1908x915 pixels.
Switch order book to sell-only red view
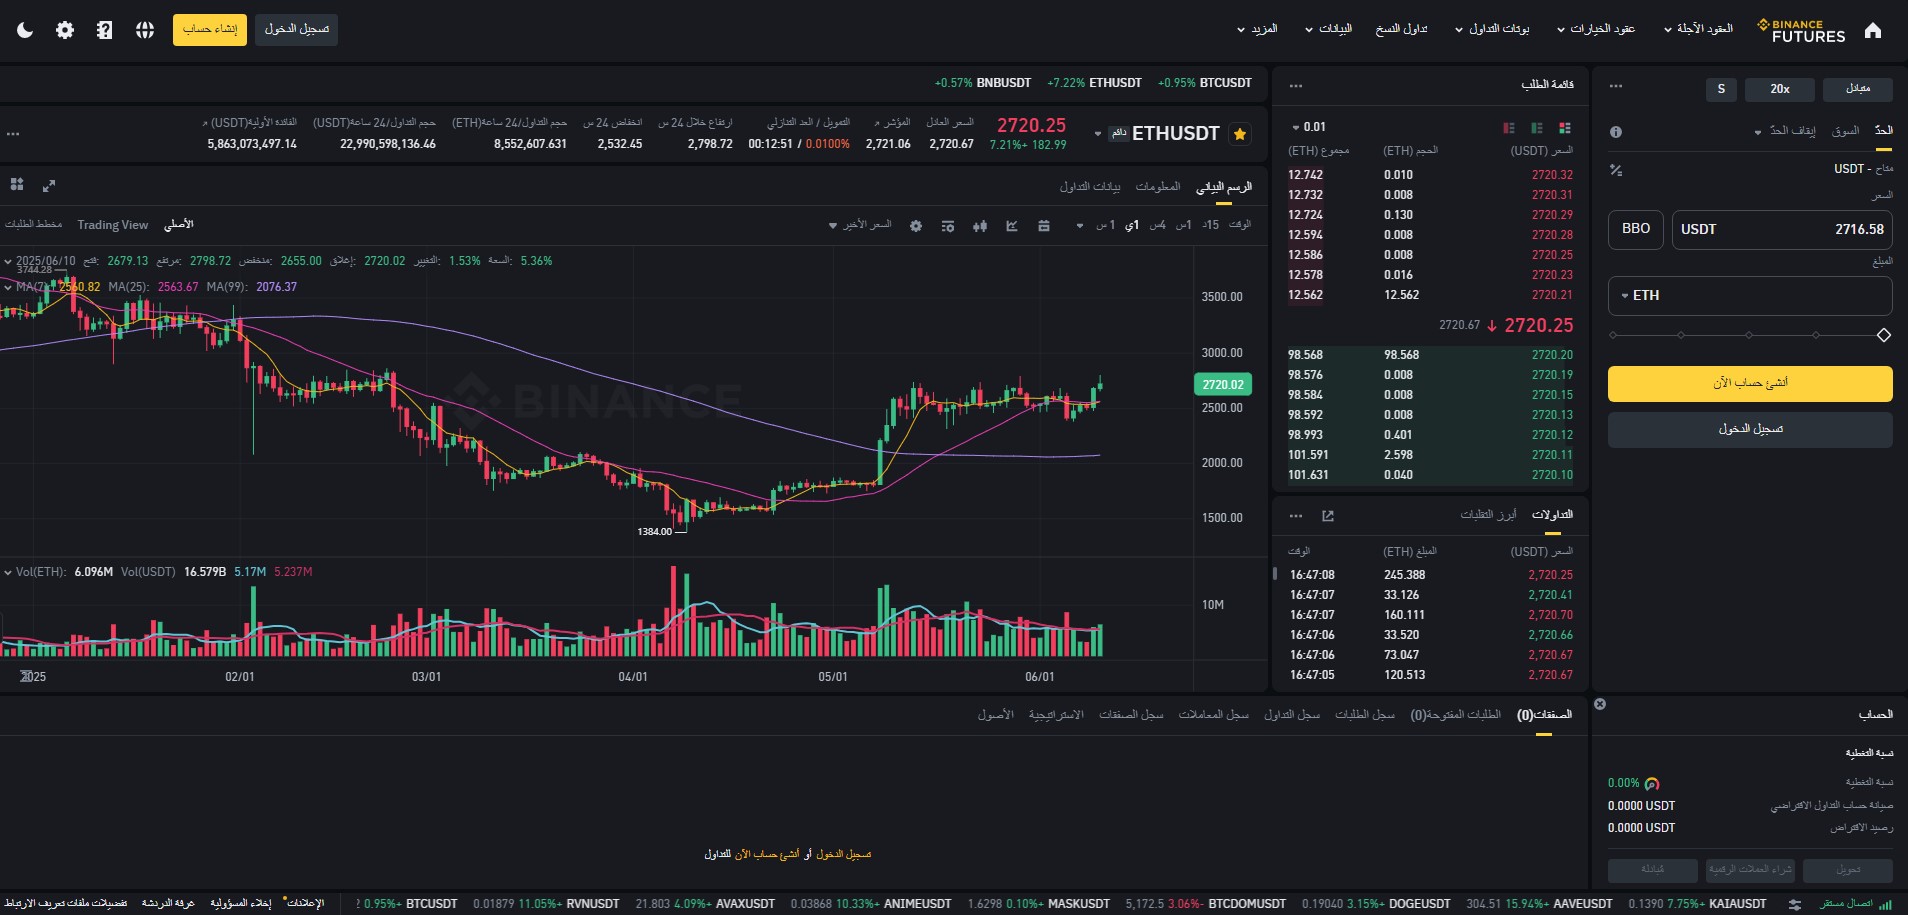pos(1507,128)
